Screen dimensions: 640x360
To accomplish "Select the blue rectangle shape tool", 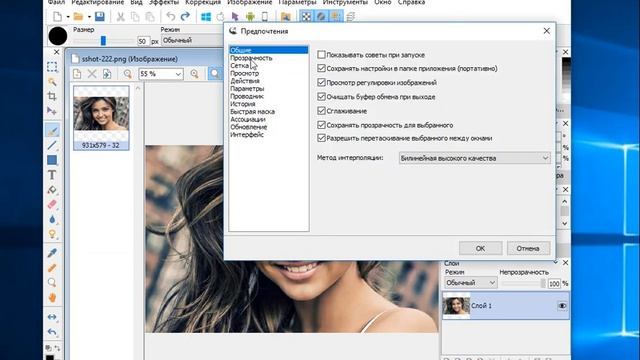I will pyautogui.click(x=52, y=160).
